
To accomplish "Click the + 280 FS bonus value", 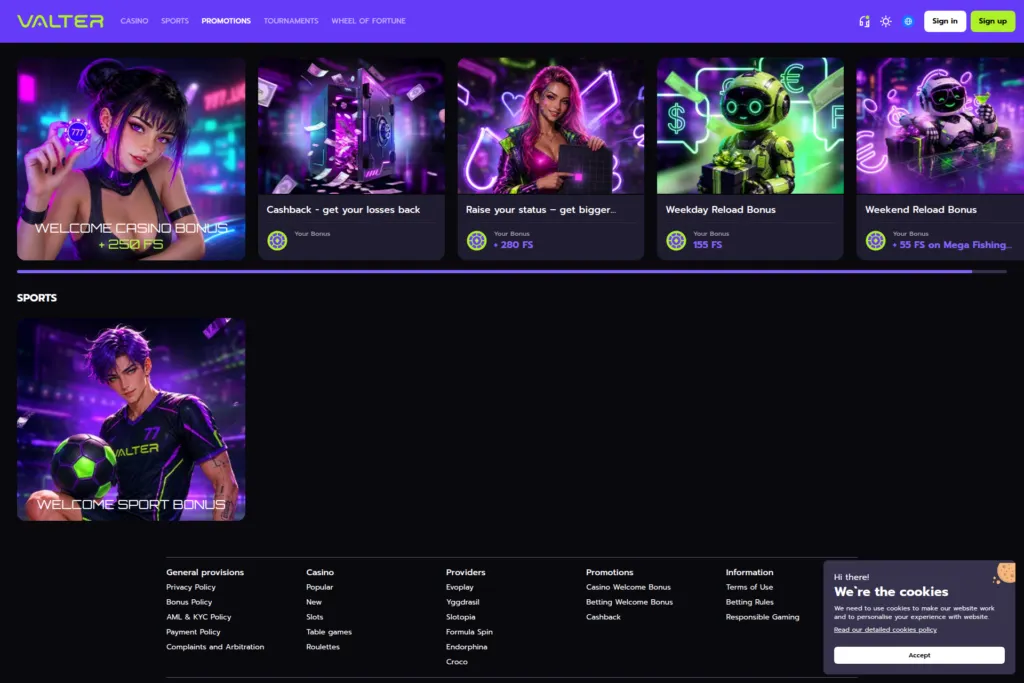I will point(513,245).
